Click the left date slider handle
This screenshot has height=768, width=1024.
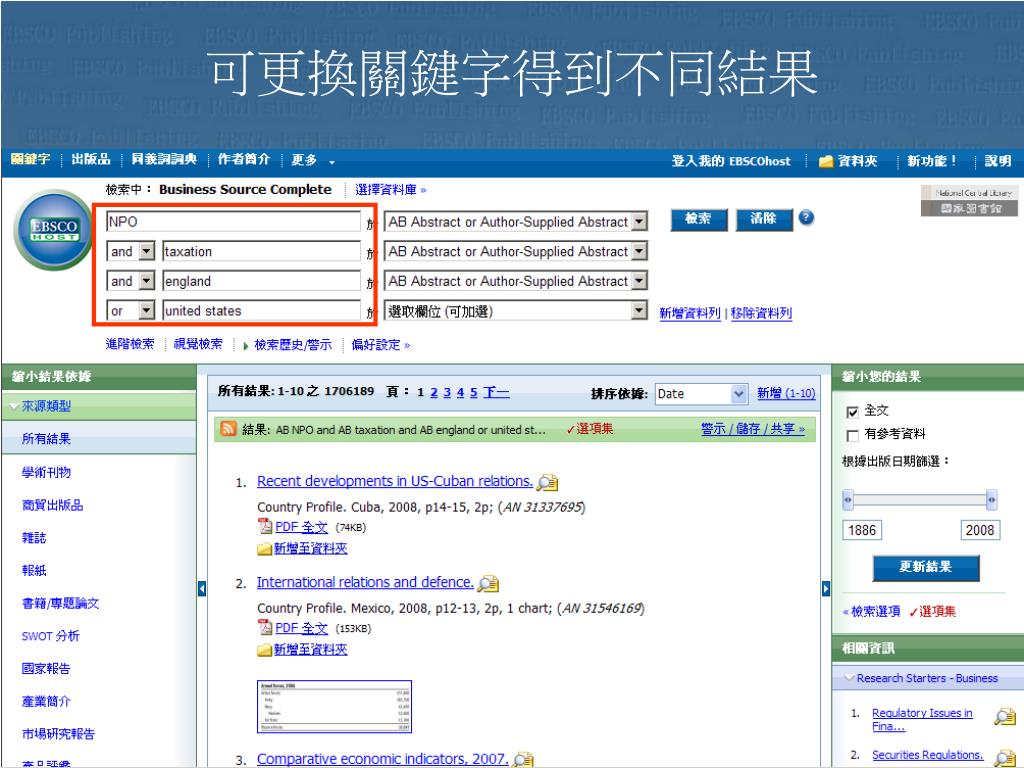point(848,500)
